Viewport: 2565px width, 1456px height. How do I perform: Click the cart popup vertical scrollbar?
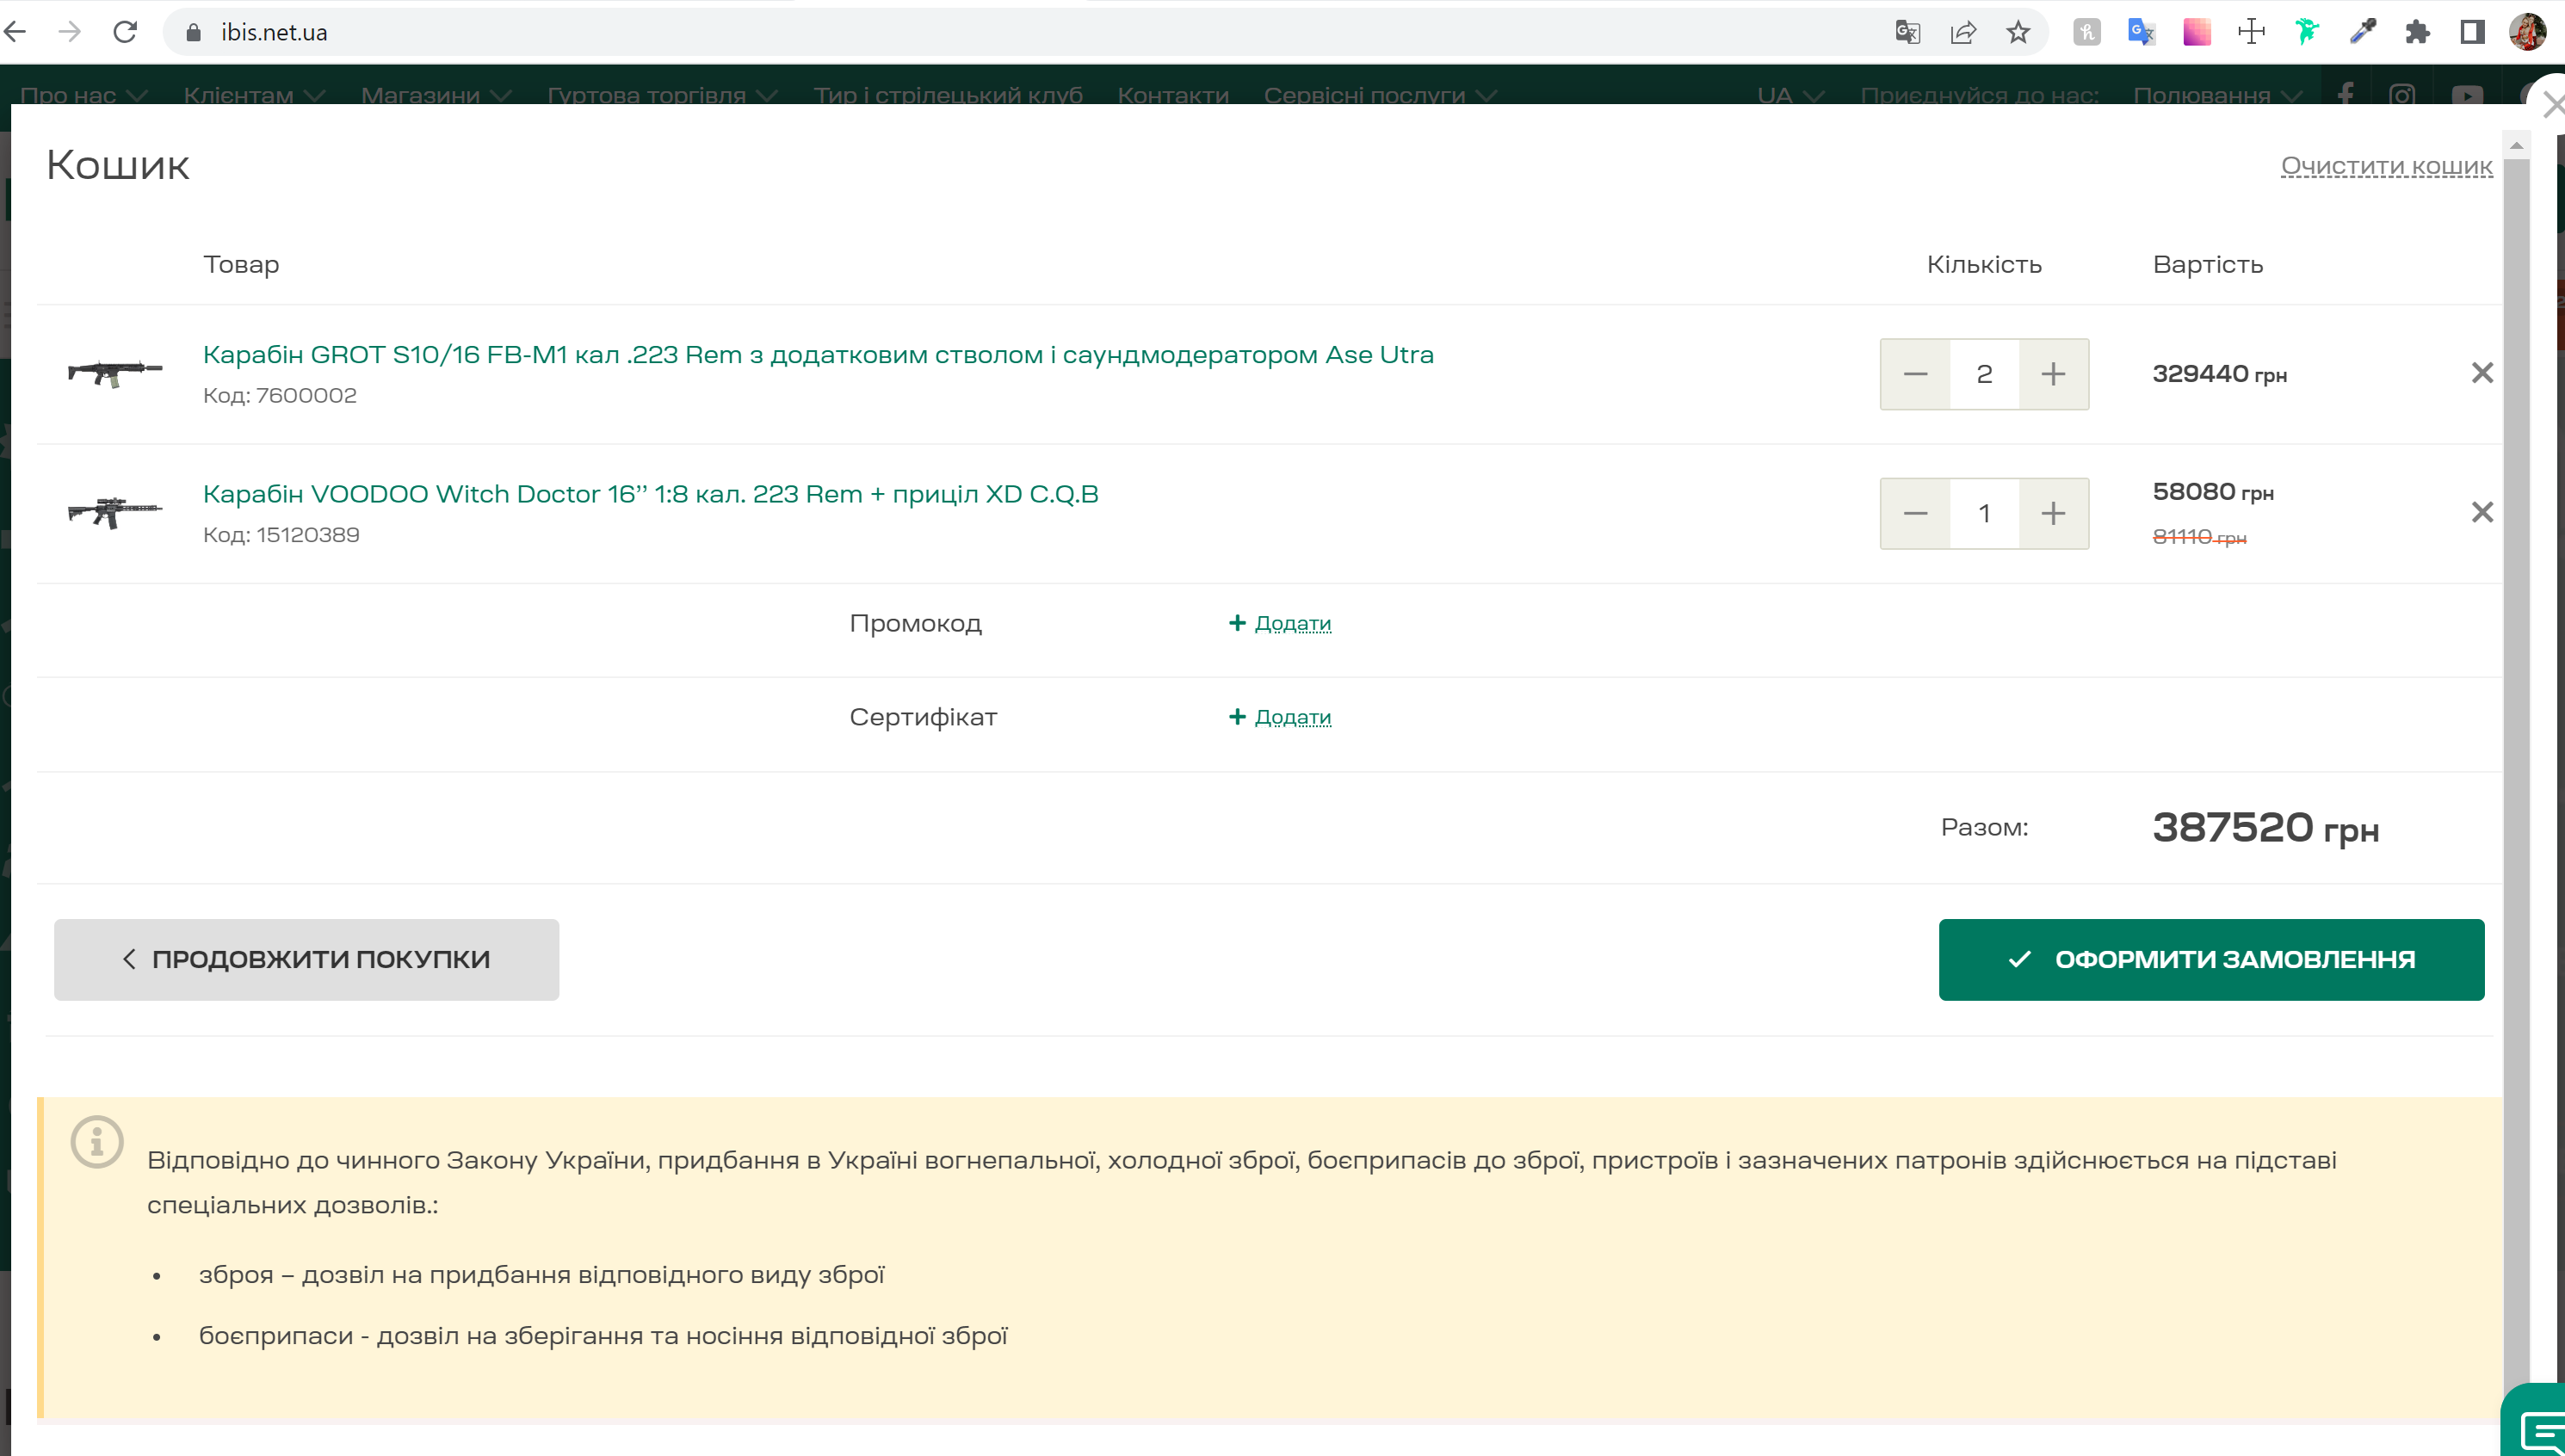point(2516,700)
